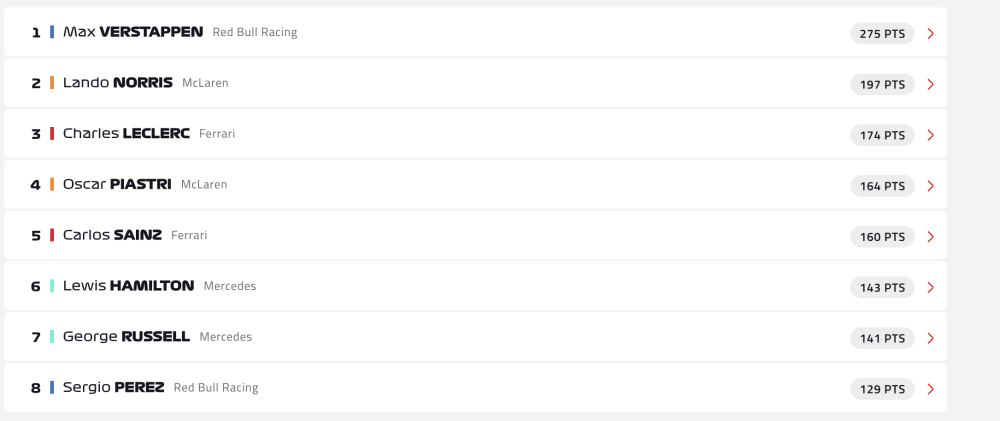Click Red Bull Racing label beside Perez
Viewport: 1000px width, 421px height.
pos(216,388)
